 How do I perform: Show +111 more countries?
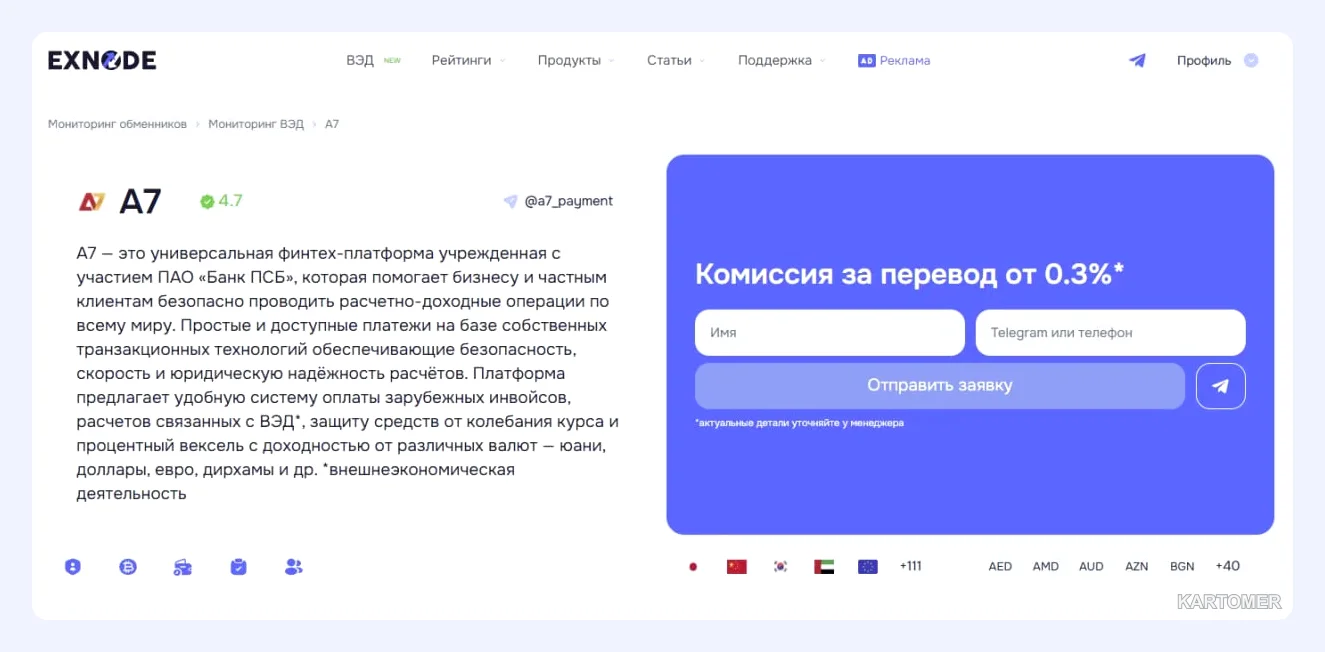[911, 566]
